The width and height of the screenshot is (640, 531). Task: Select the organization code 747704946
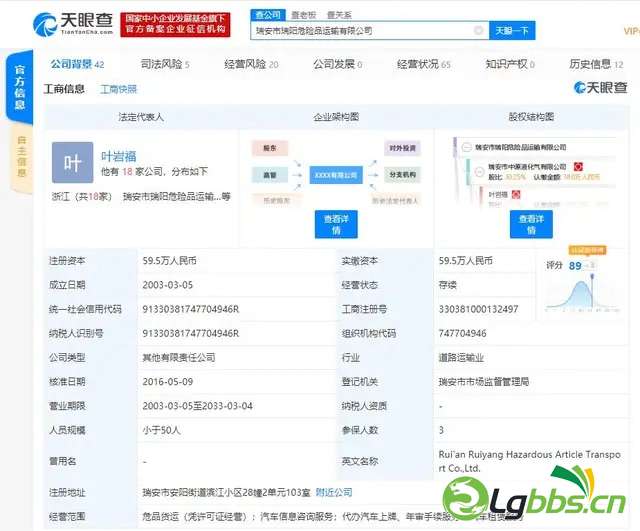pyautogui.click(x=462, y=333)
